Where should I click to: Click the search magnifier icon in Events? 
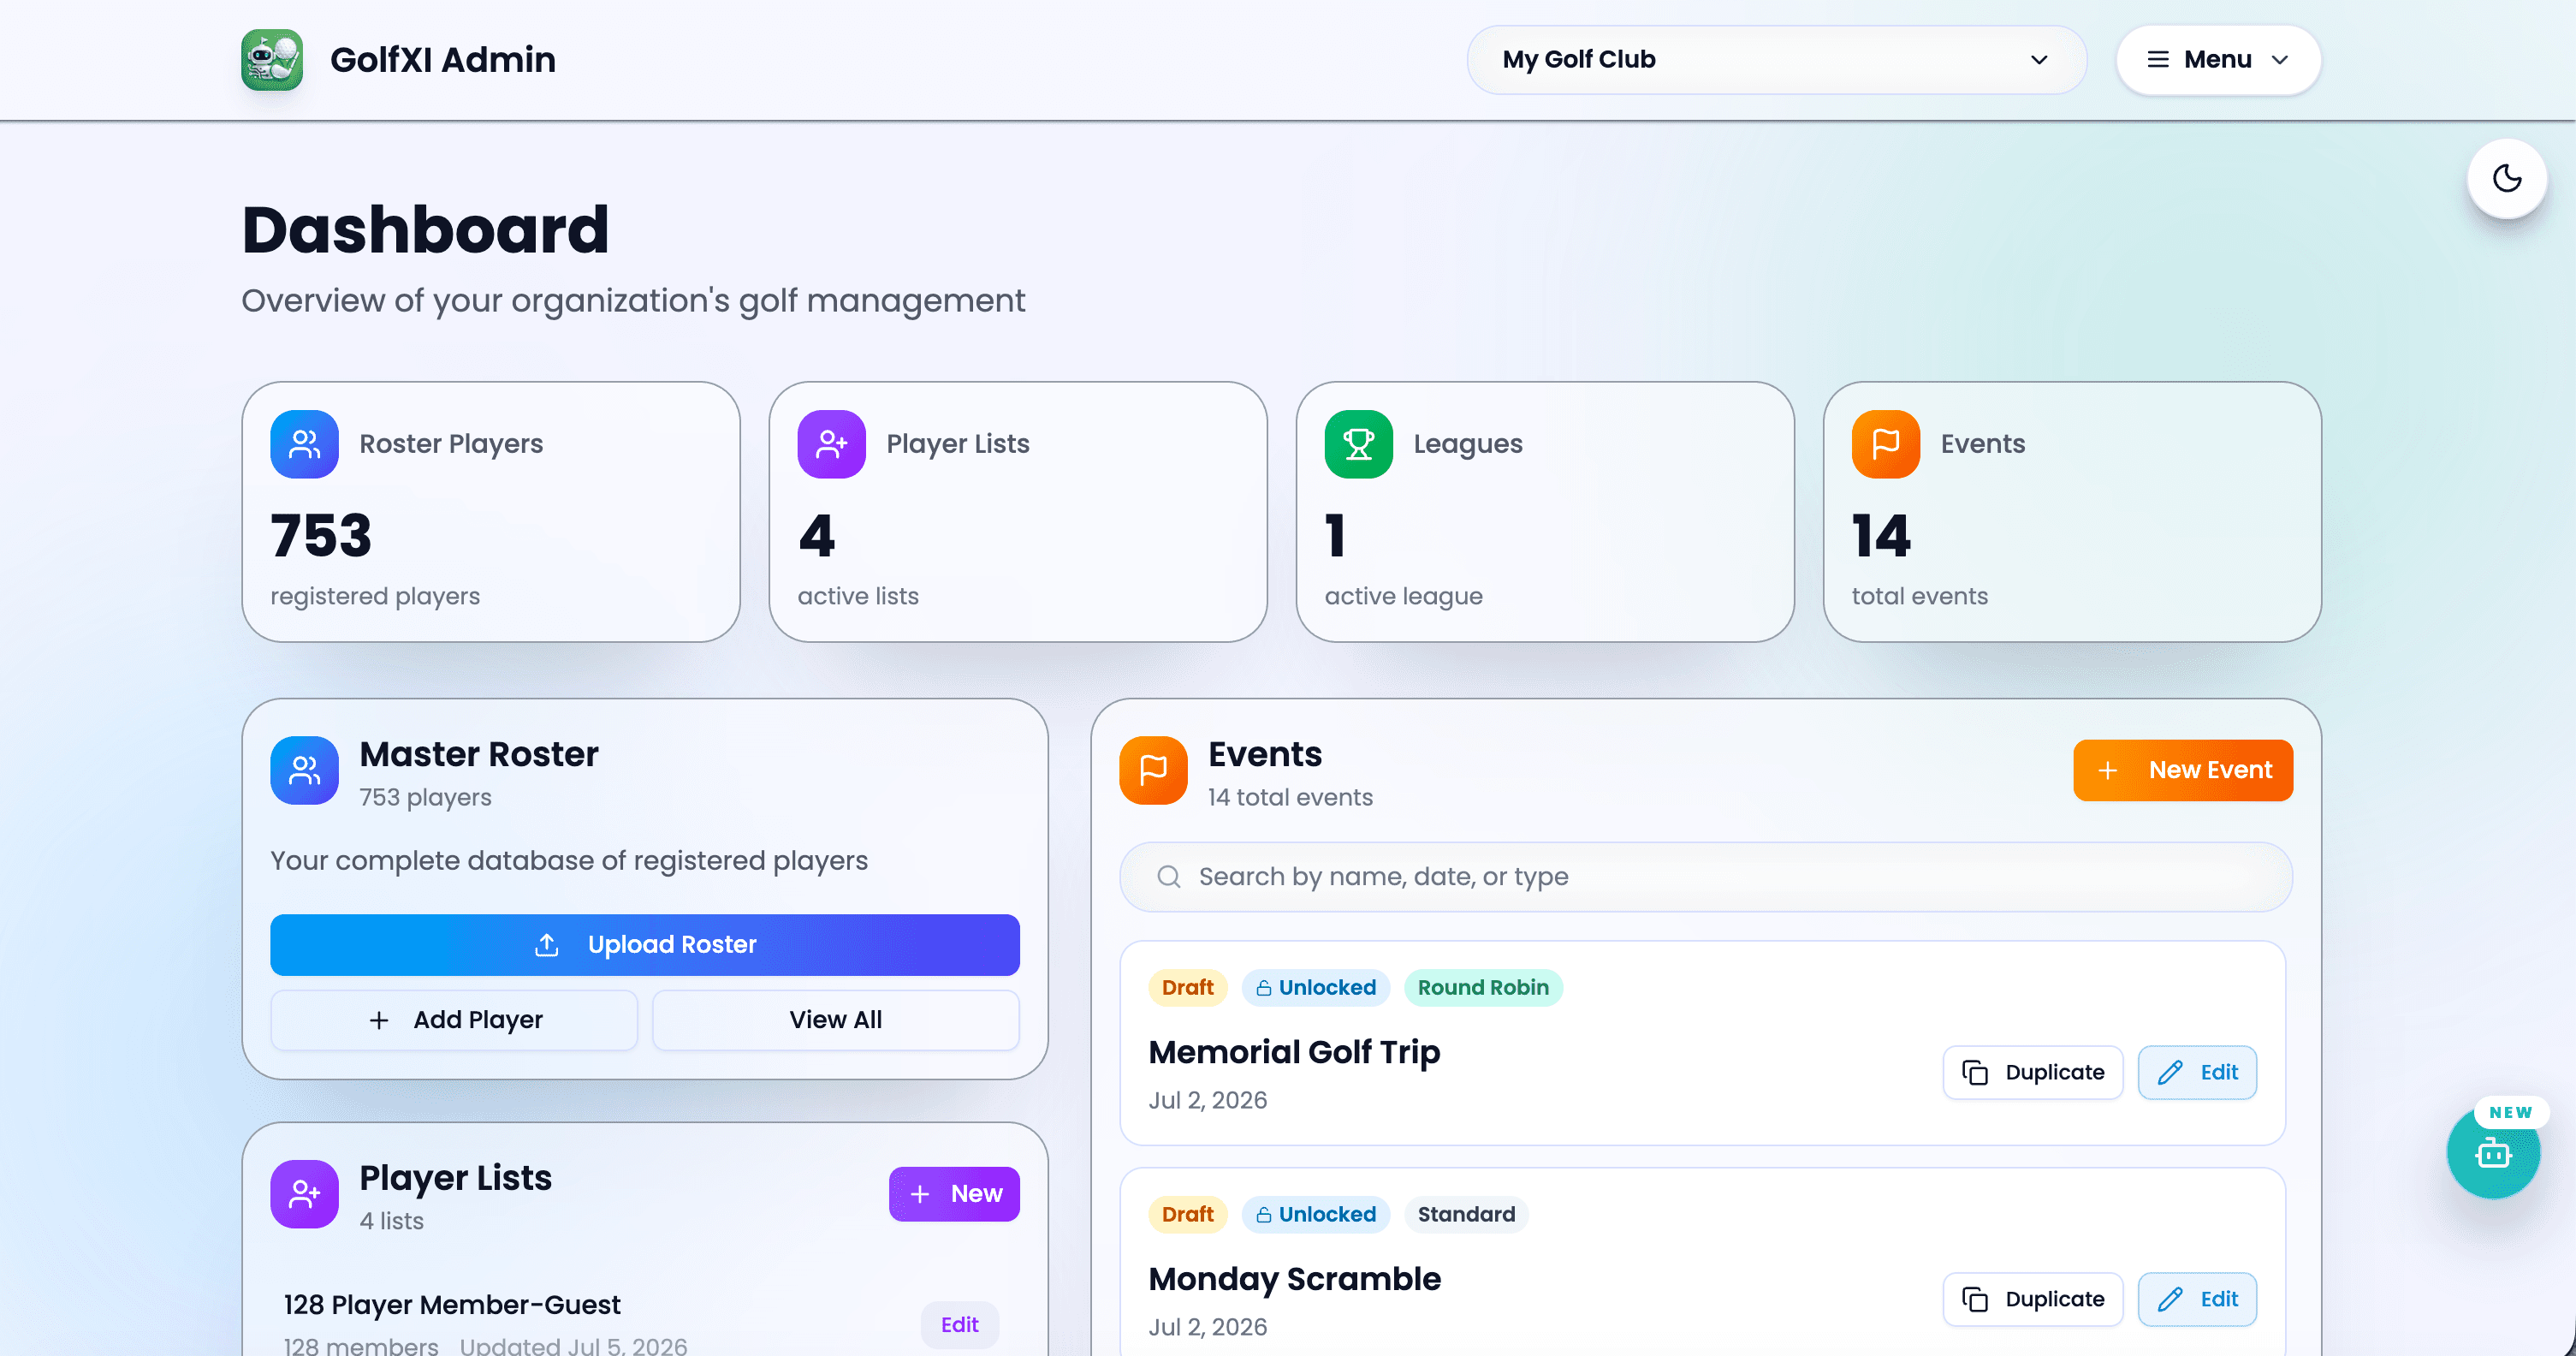point(1168,877)
